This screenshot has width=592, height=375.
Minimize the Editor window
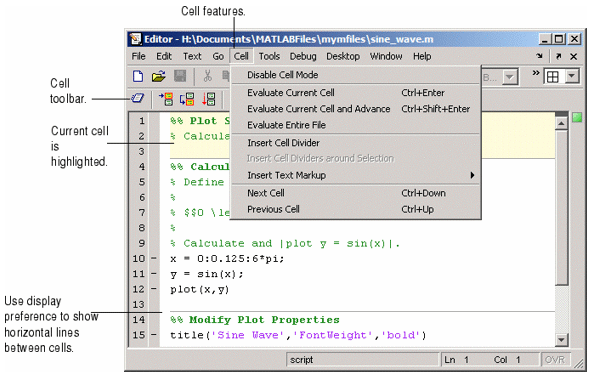[x=545, y=39]
